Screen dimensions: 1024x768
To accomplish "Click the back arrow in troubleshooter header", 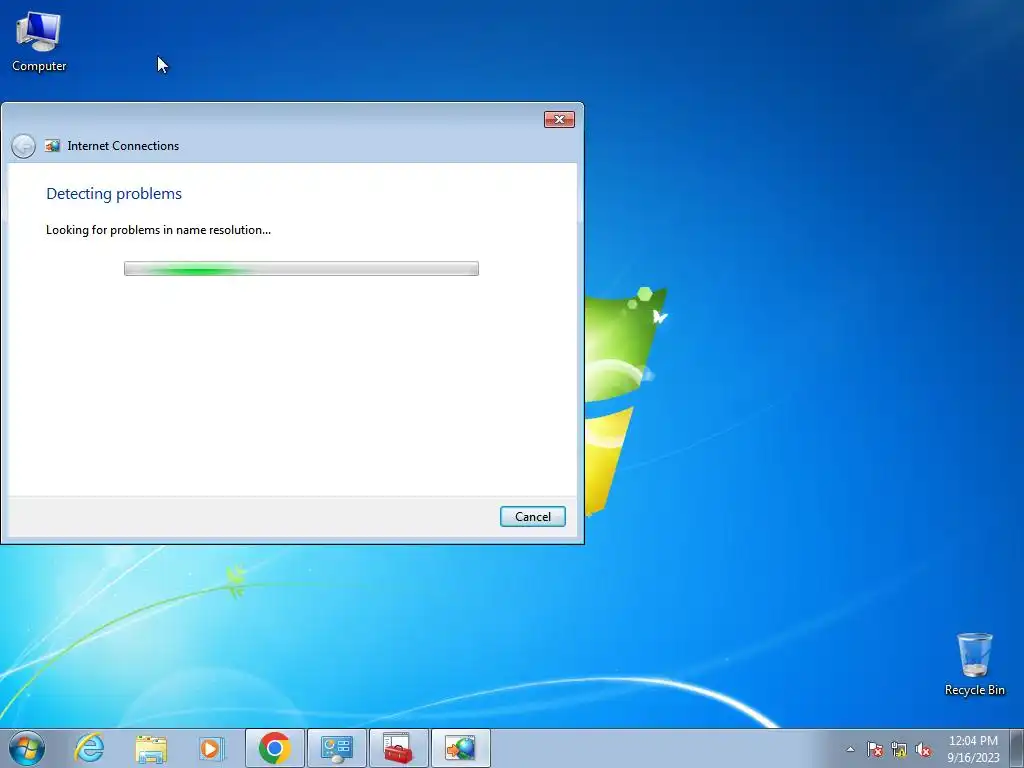I will 24,146.
